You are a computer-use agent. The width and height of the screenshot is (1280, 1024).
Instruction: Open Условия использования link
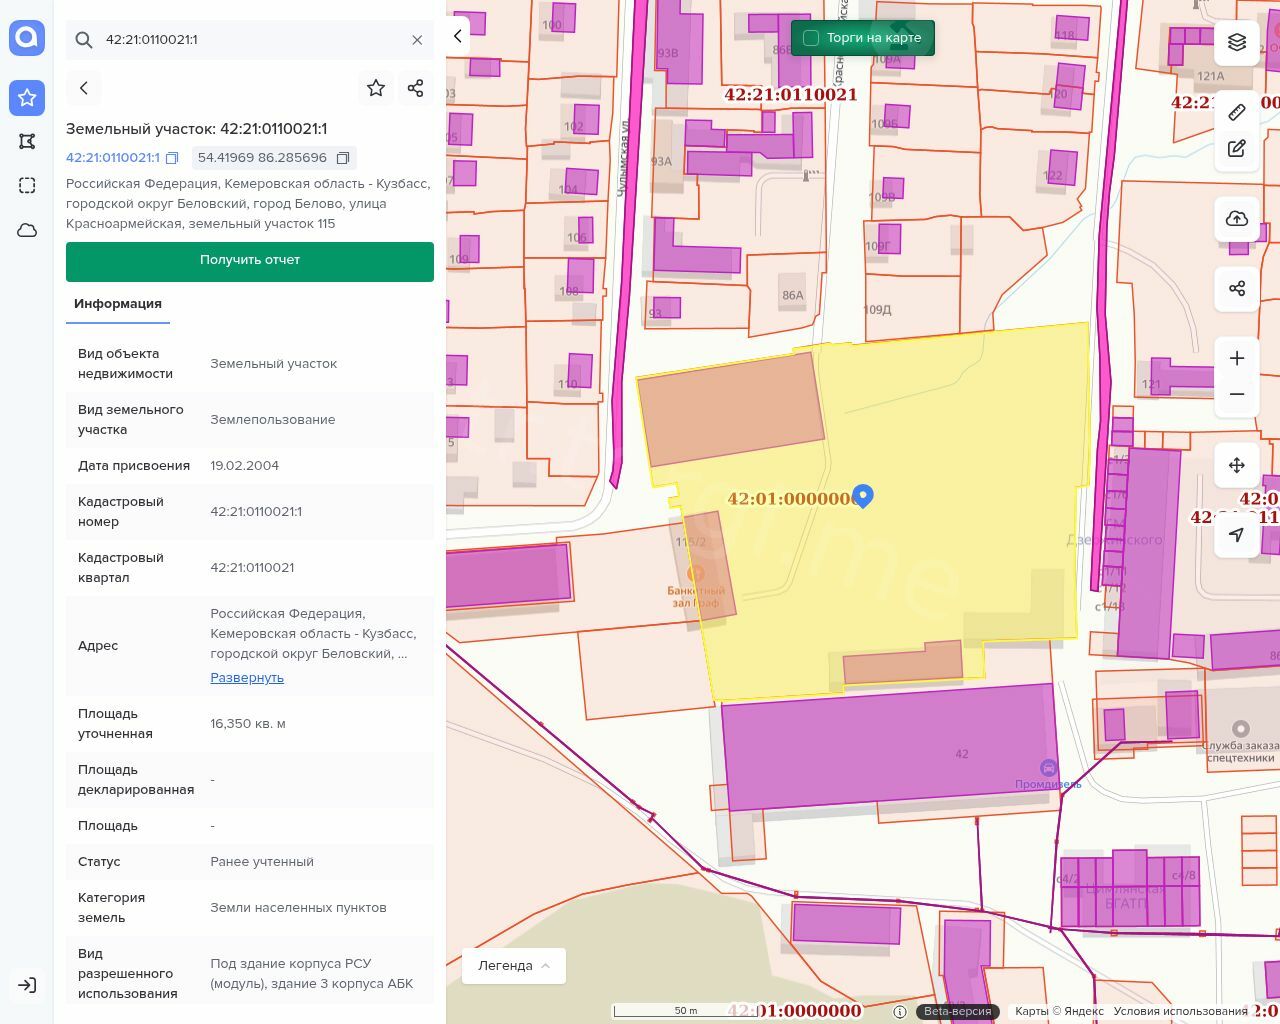coord(1180,1011)
